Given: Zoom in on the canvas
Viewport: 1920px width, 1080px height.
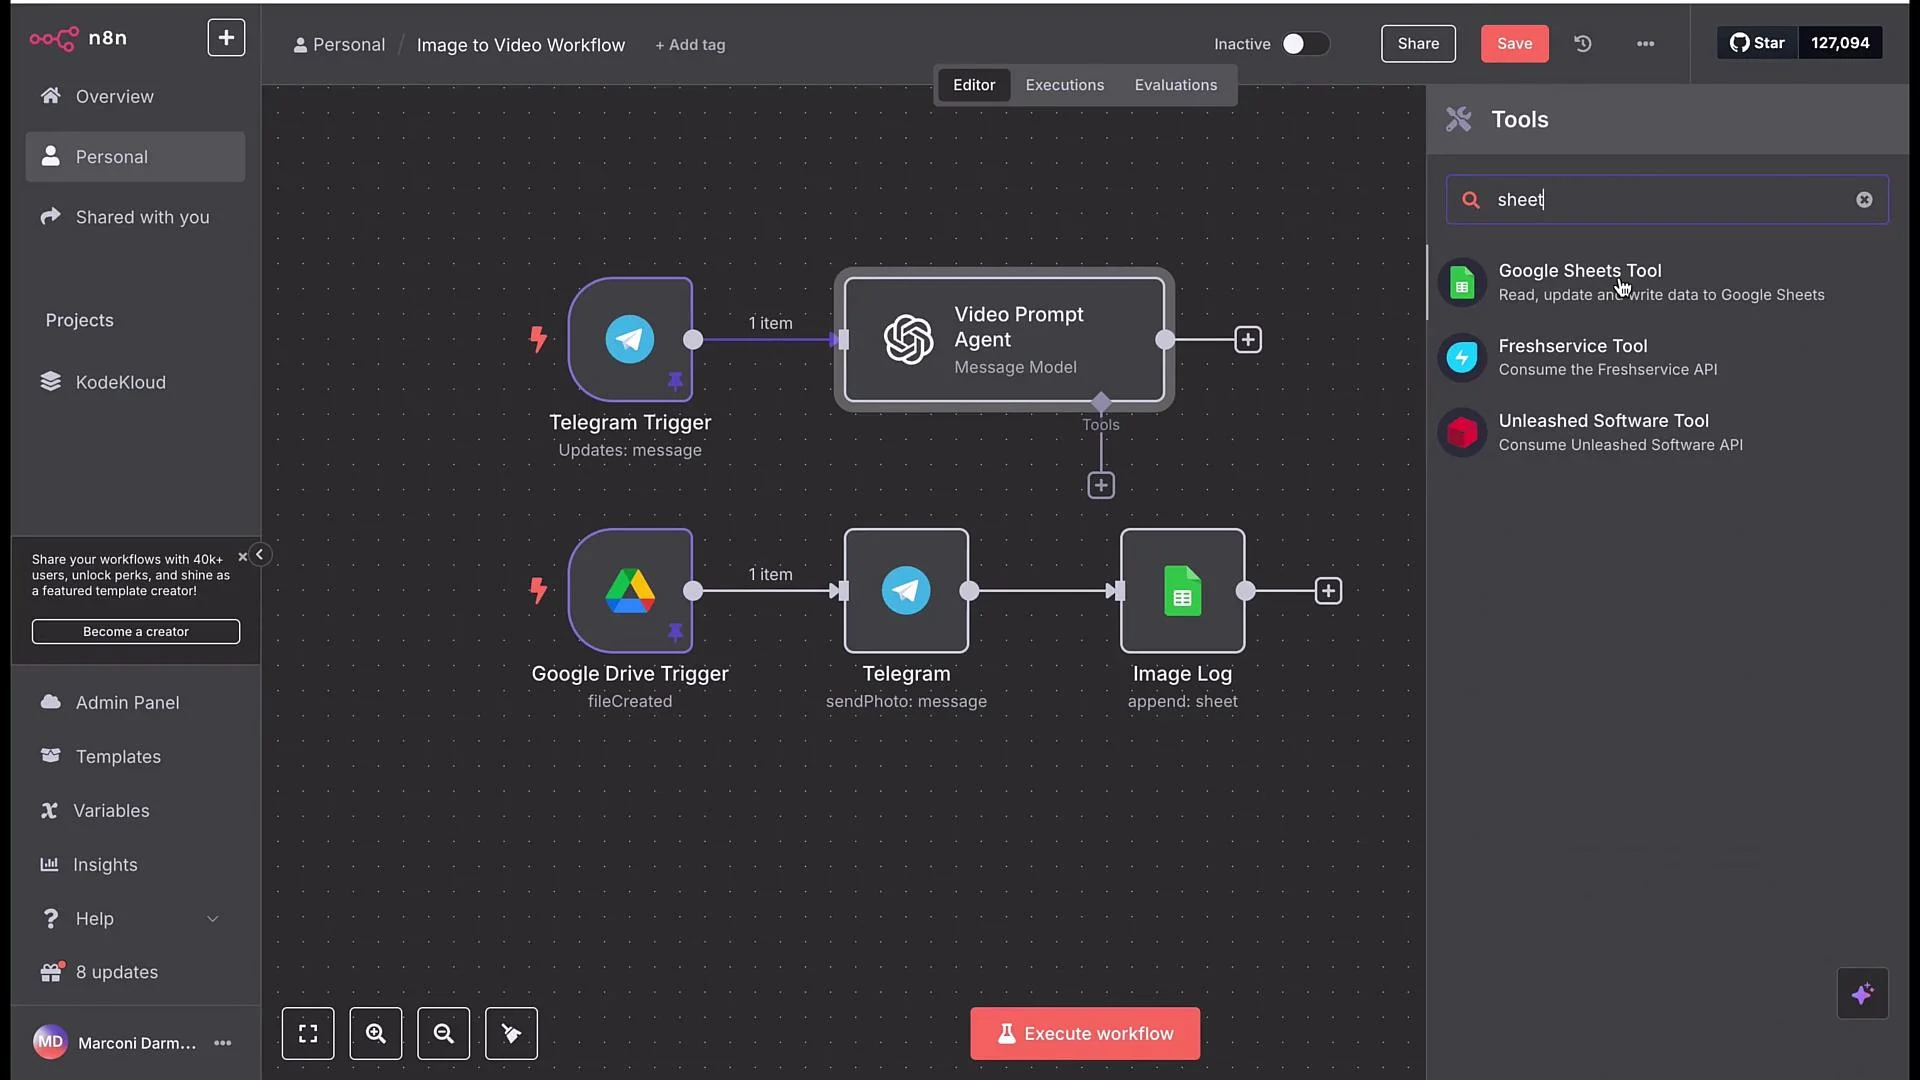Looking at the screenshot, I should 376,1034.
